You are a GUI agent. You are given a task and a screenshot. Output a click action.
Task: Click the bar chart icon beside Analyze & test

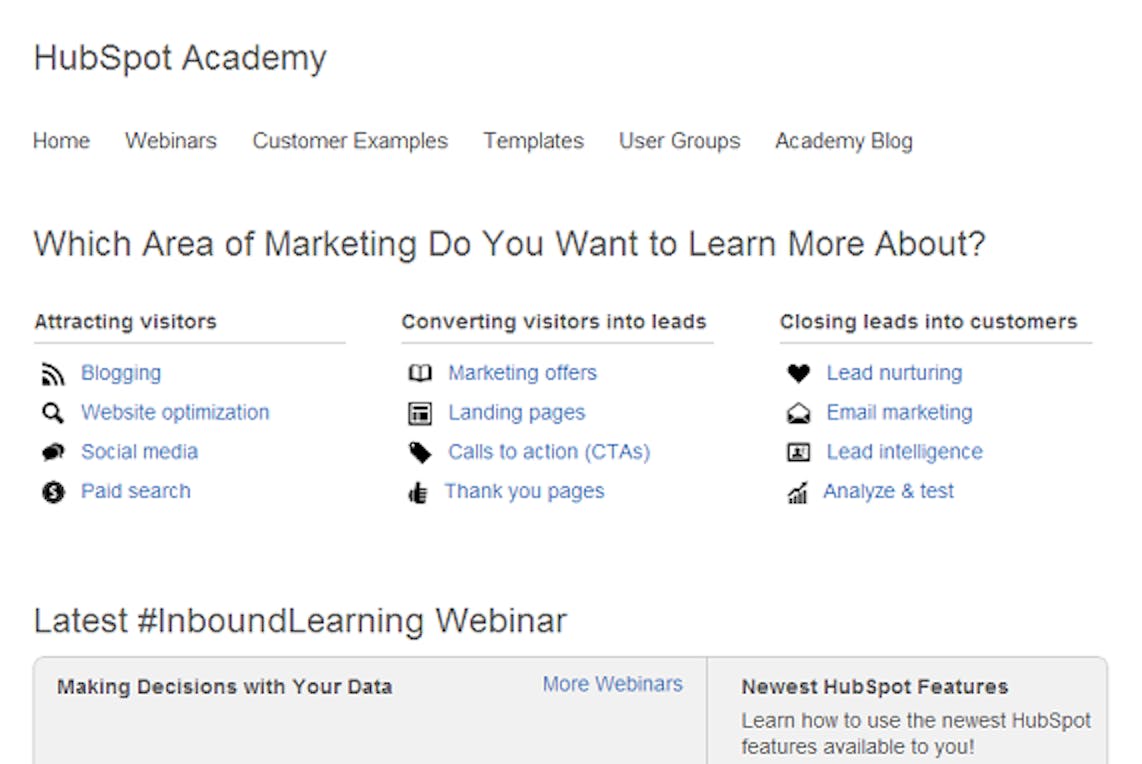coord(798,493)
